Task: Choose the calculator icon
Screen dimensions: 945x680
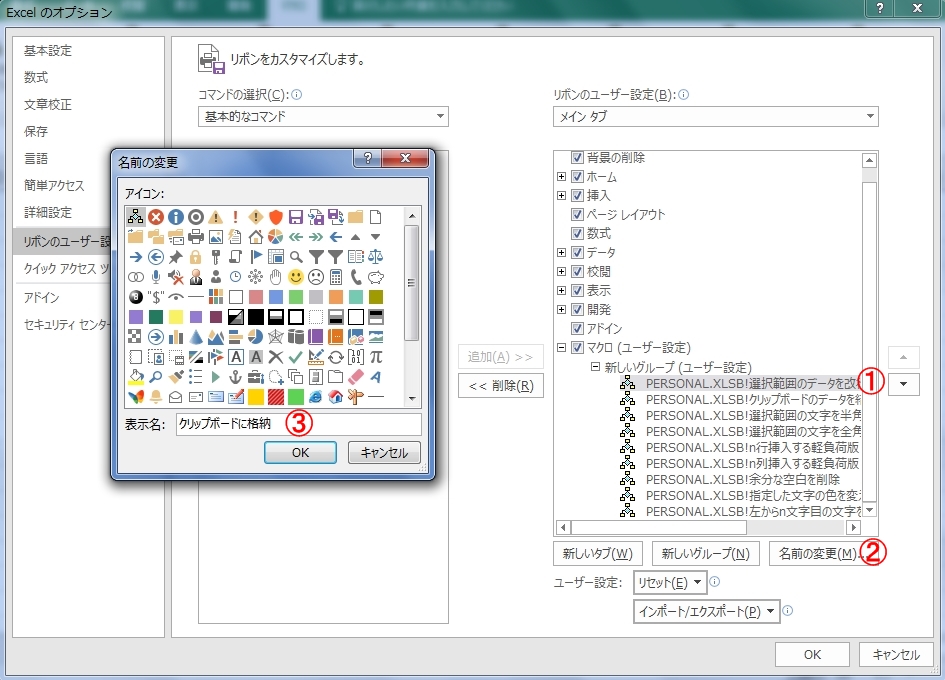Action: [336, 277]
